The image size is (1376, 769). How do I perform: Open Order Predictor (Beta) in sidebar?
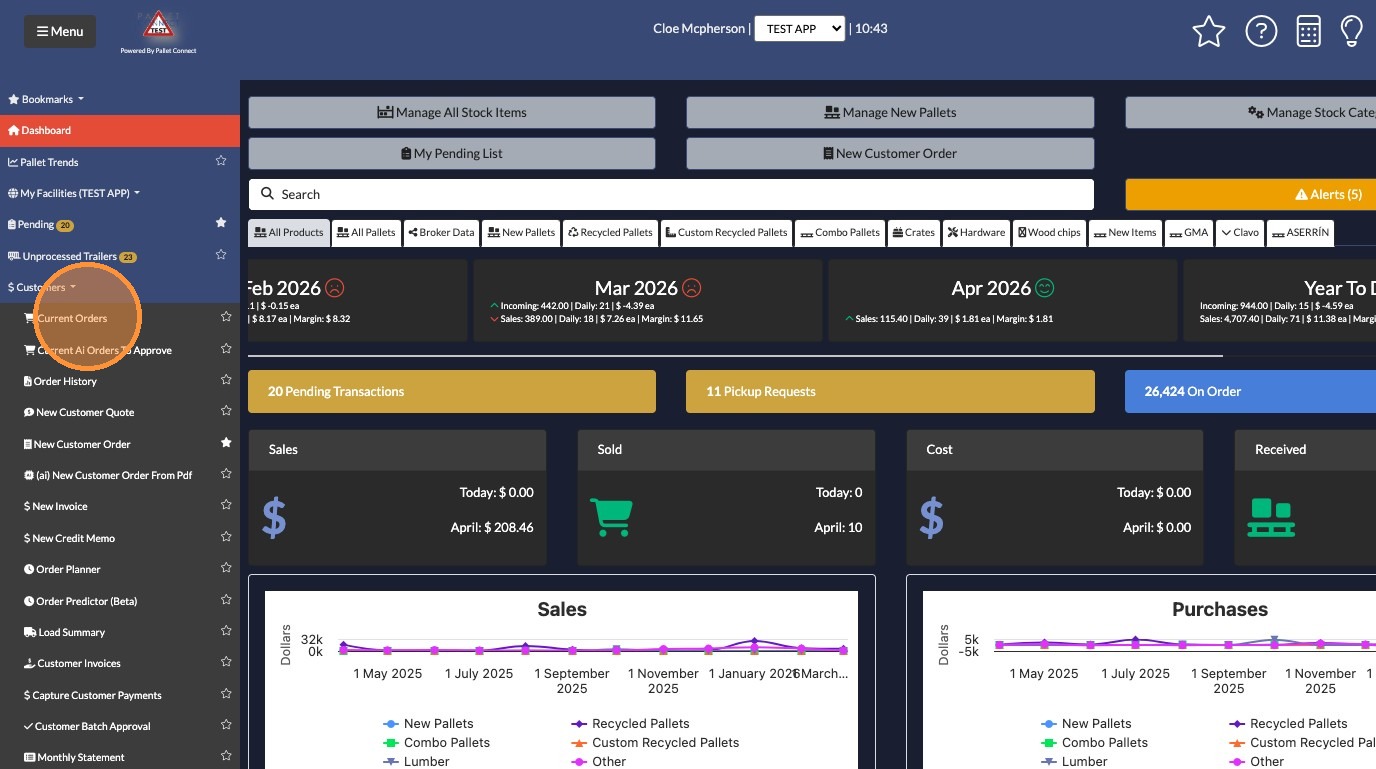[x=87, y=601]
